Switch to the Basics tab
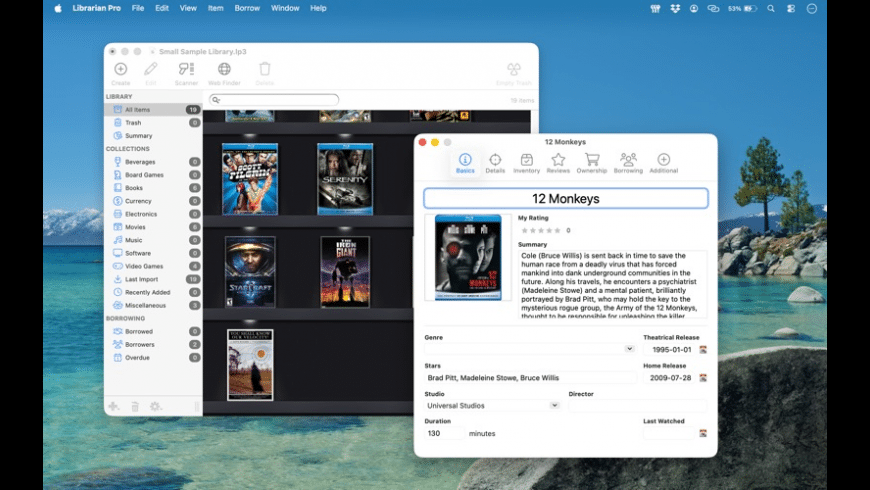The image size is (870, 490). tap(465, 163)
